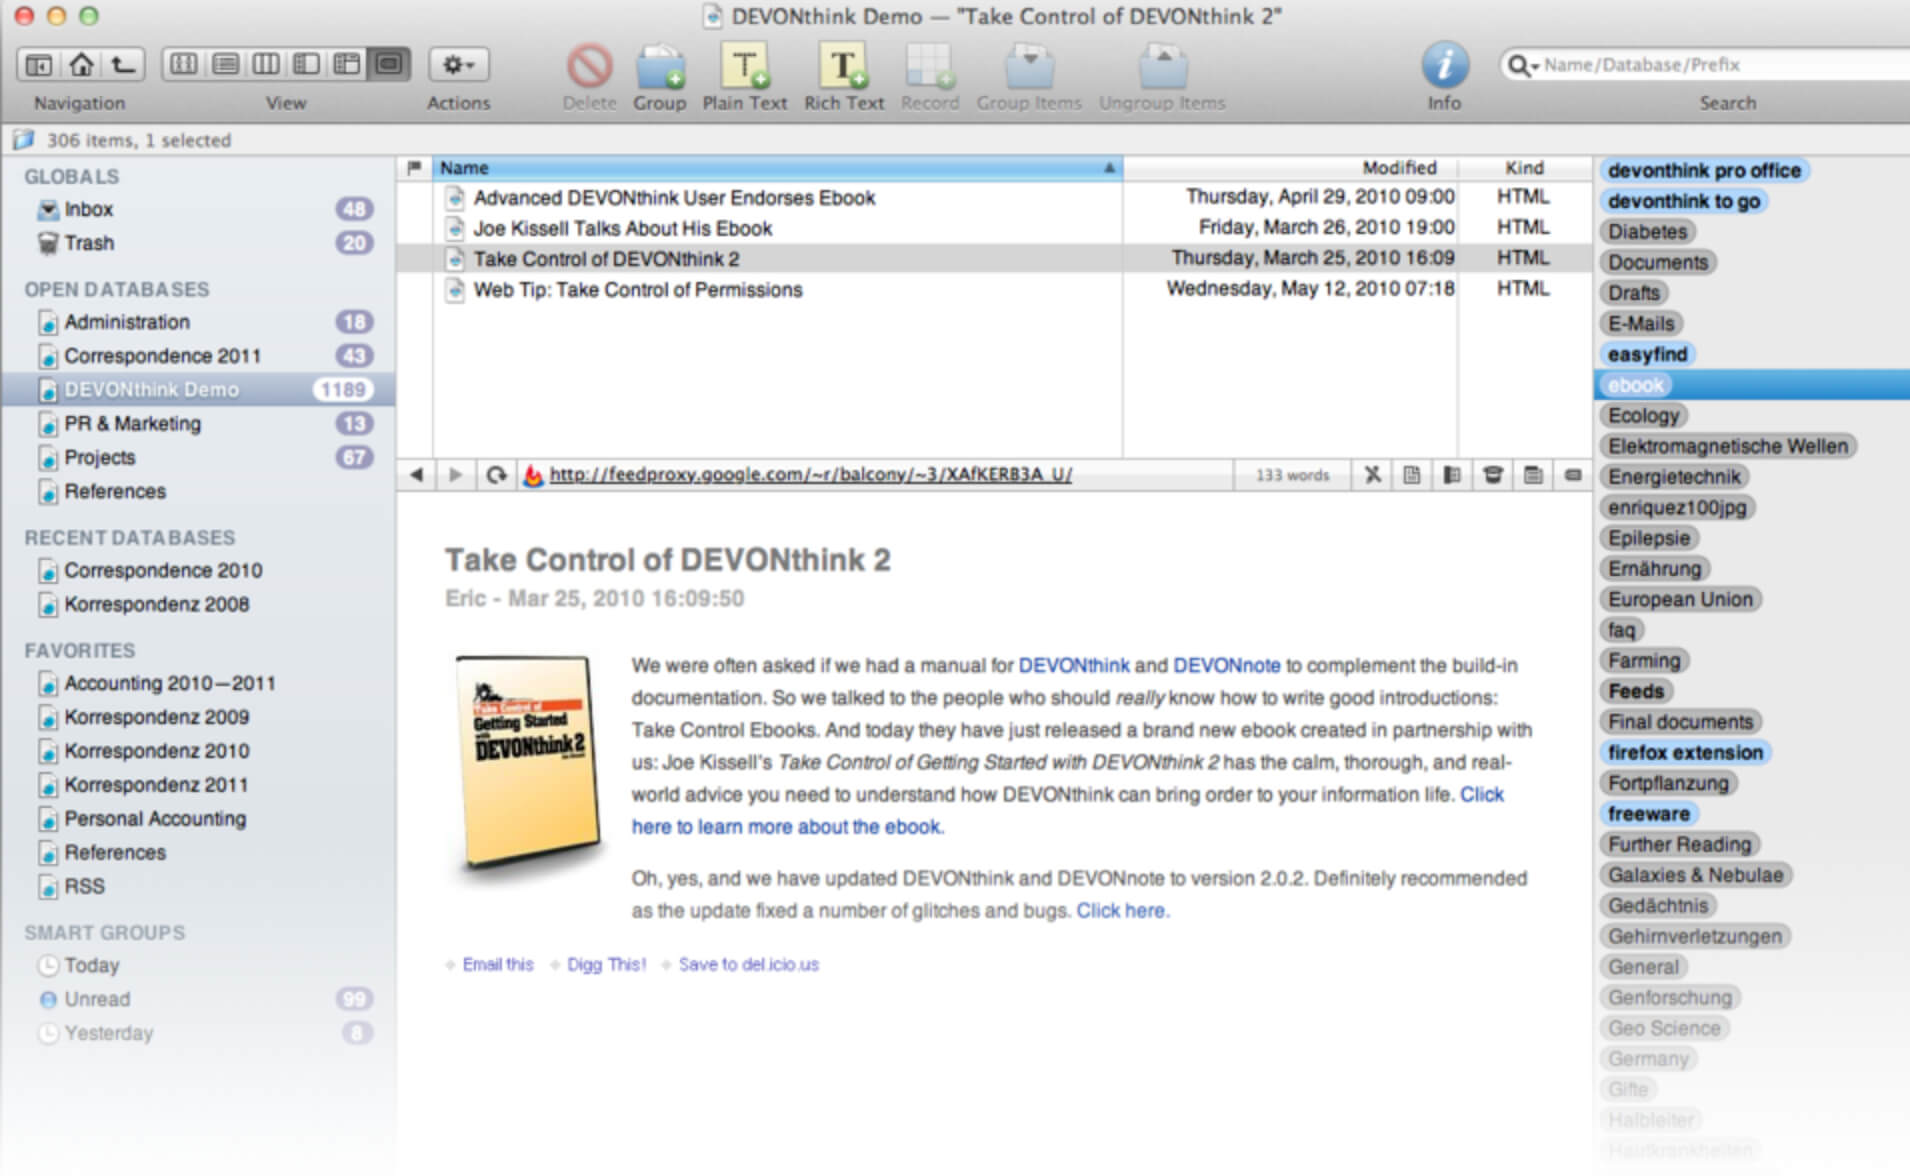This screenshot has width=1910, height=1176.
Task: Click the columns layout icon in preview bar
Action: 1452,475
